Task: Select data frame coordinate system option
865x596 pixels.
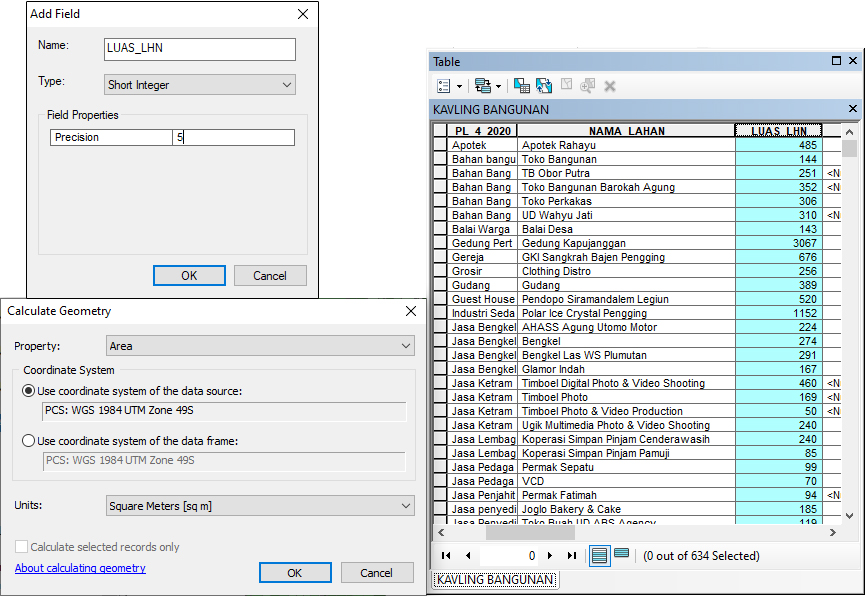Action: [28, 441]
